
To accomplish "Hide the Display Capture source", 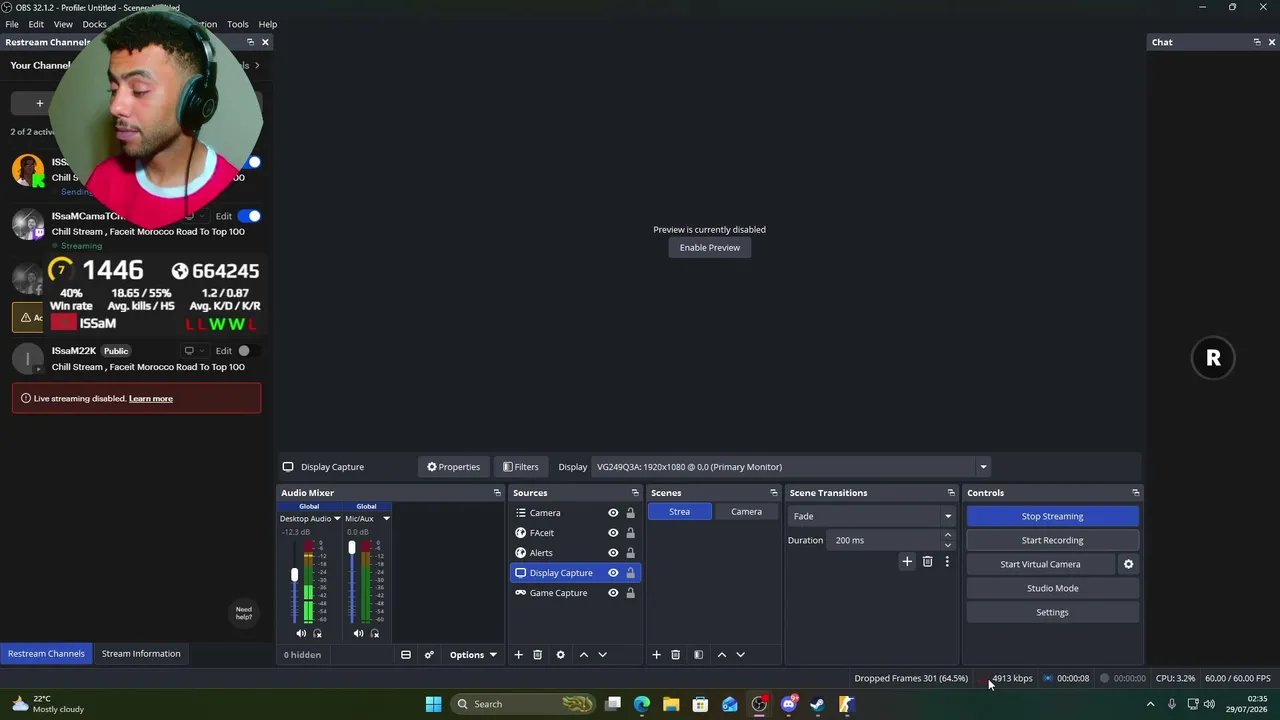I will 613,573.
